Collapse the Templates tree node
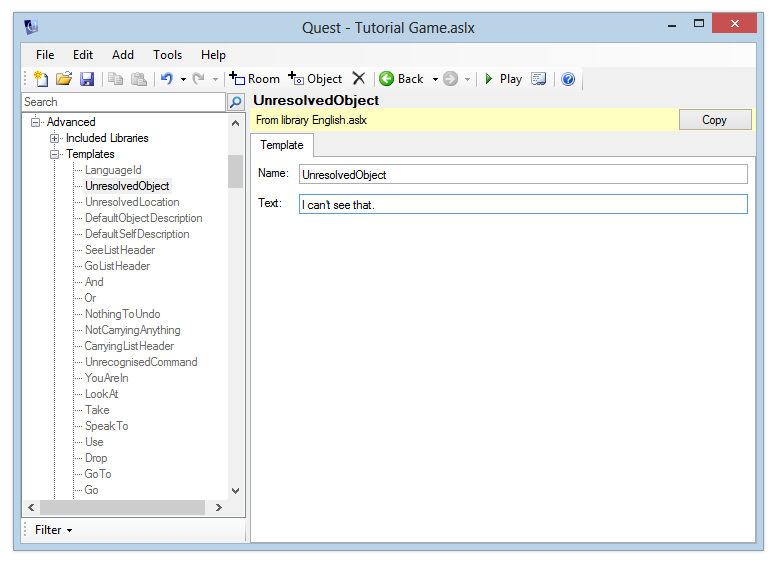Screen dimensions: 777x566 [x=55, y=154]
